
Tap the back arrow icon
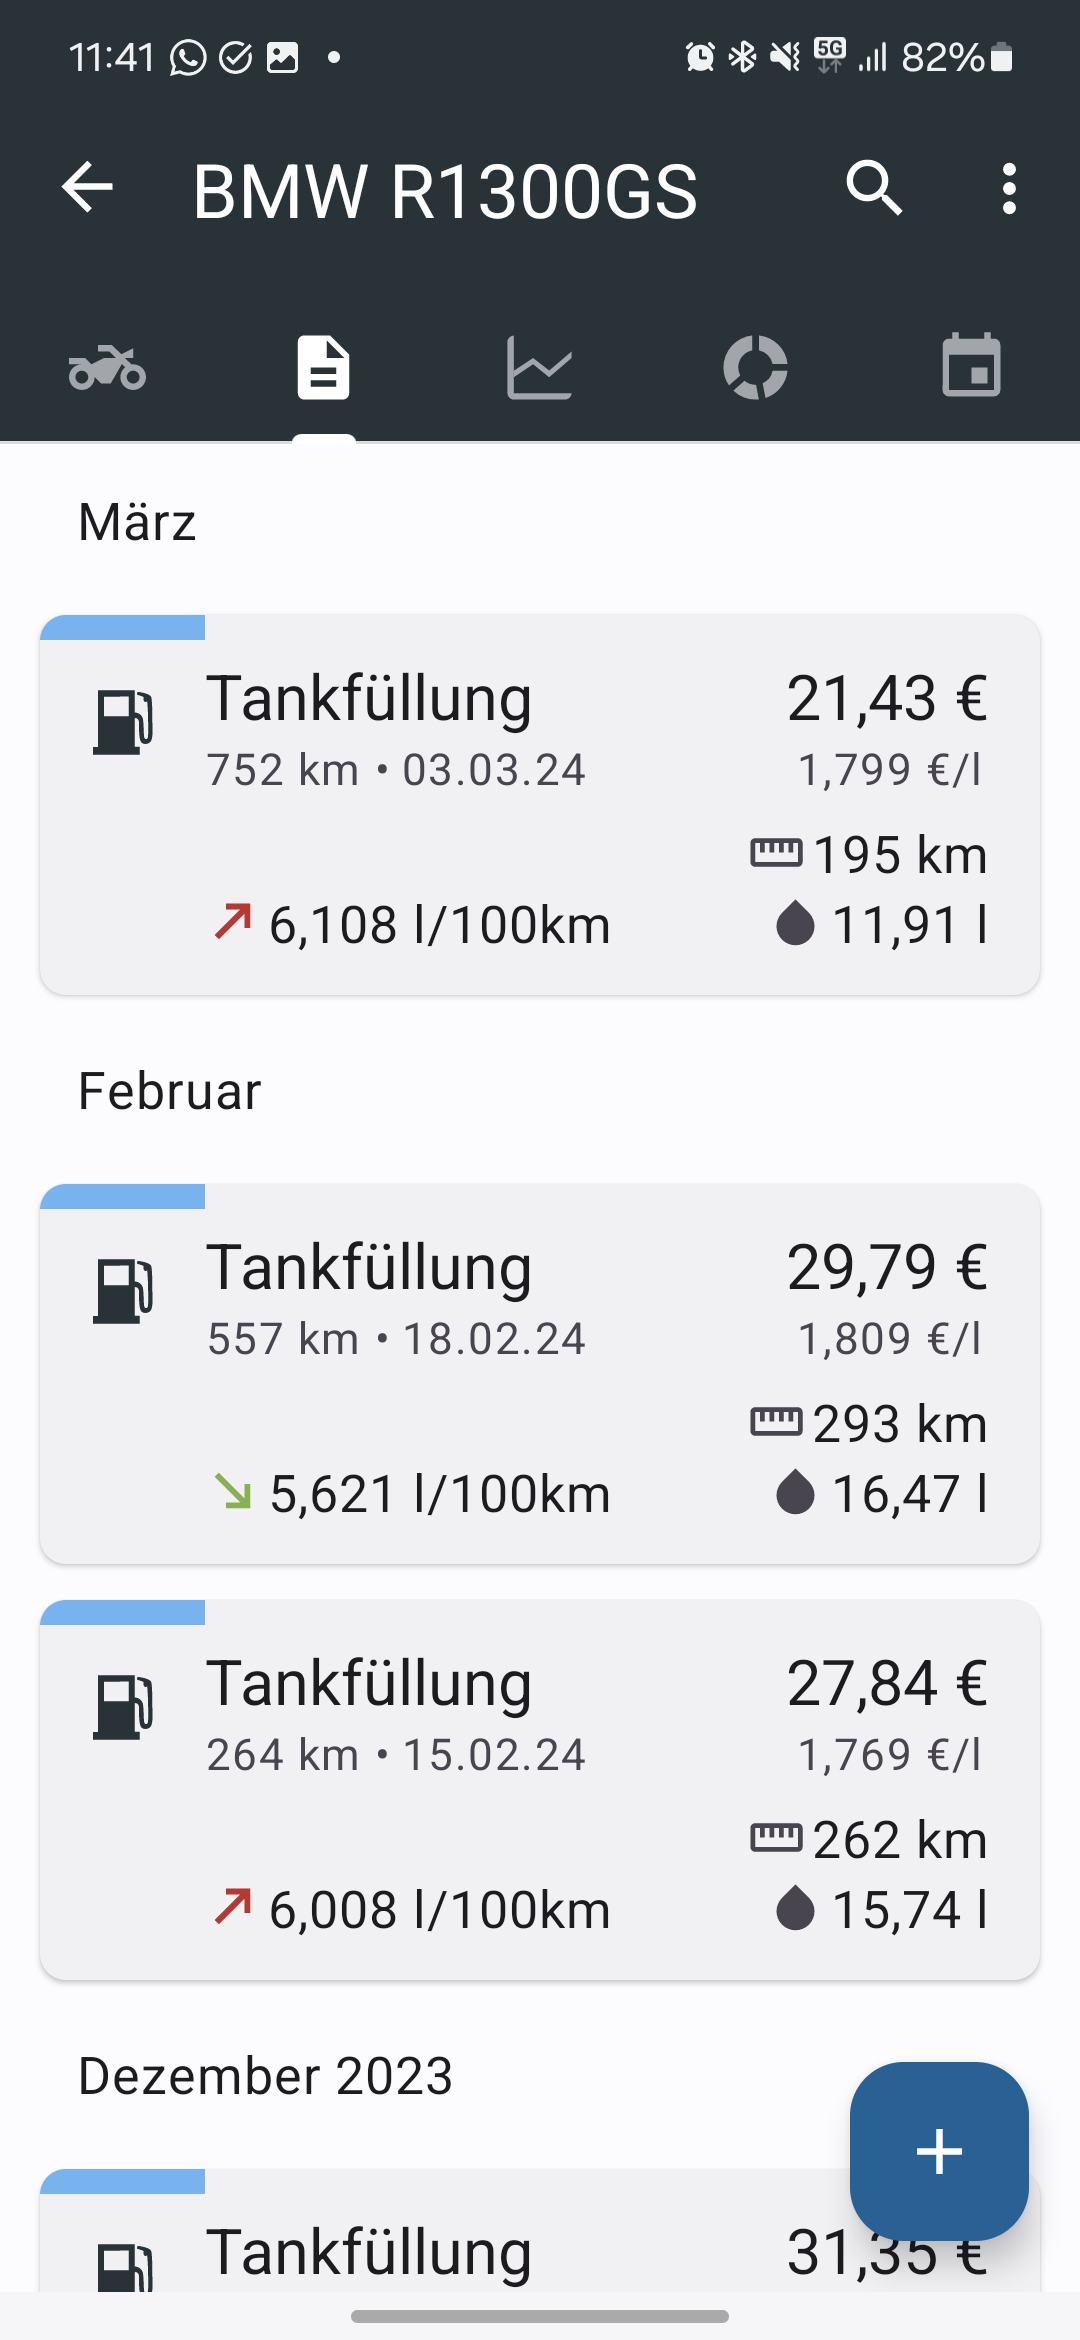pos(87,188)
